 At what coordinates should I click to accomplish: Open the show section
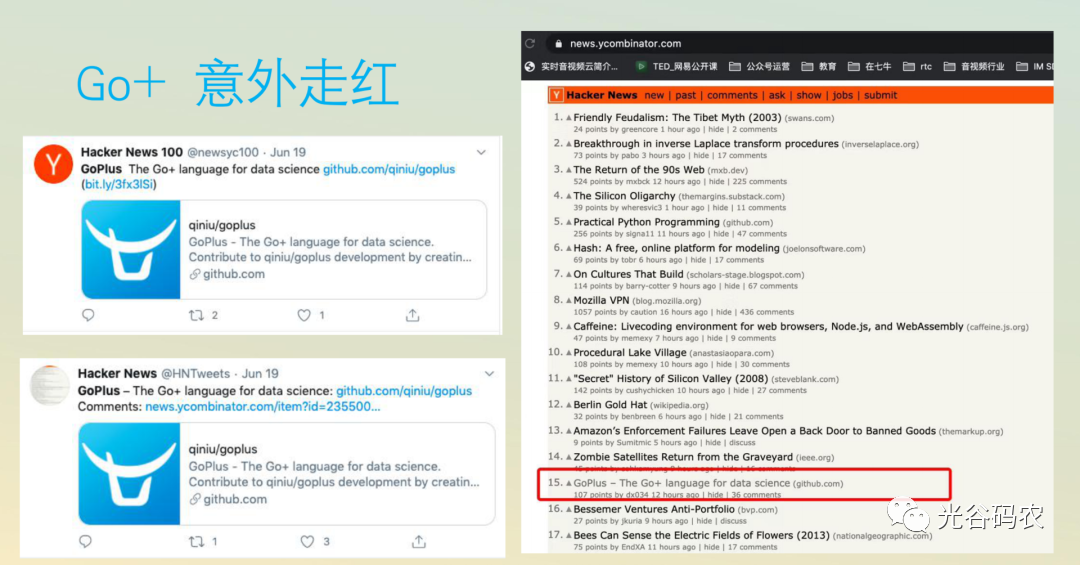pos(809,95)
